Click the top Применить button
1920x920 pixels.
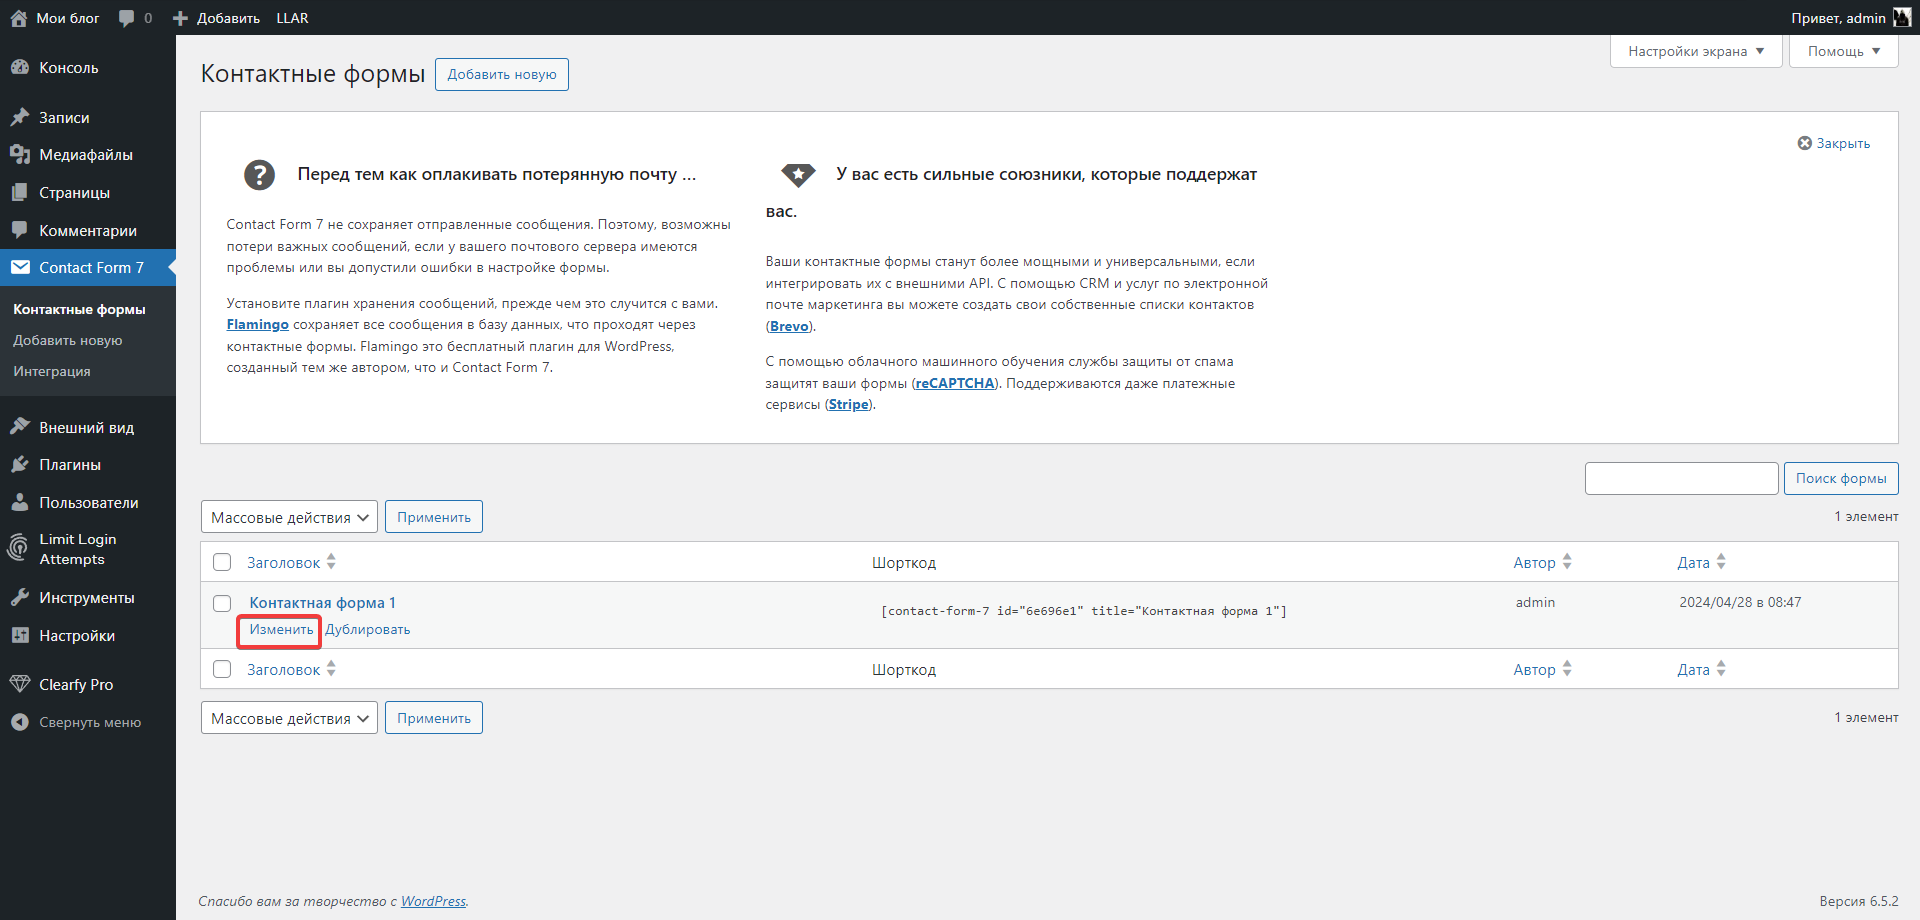(434, 517)
